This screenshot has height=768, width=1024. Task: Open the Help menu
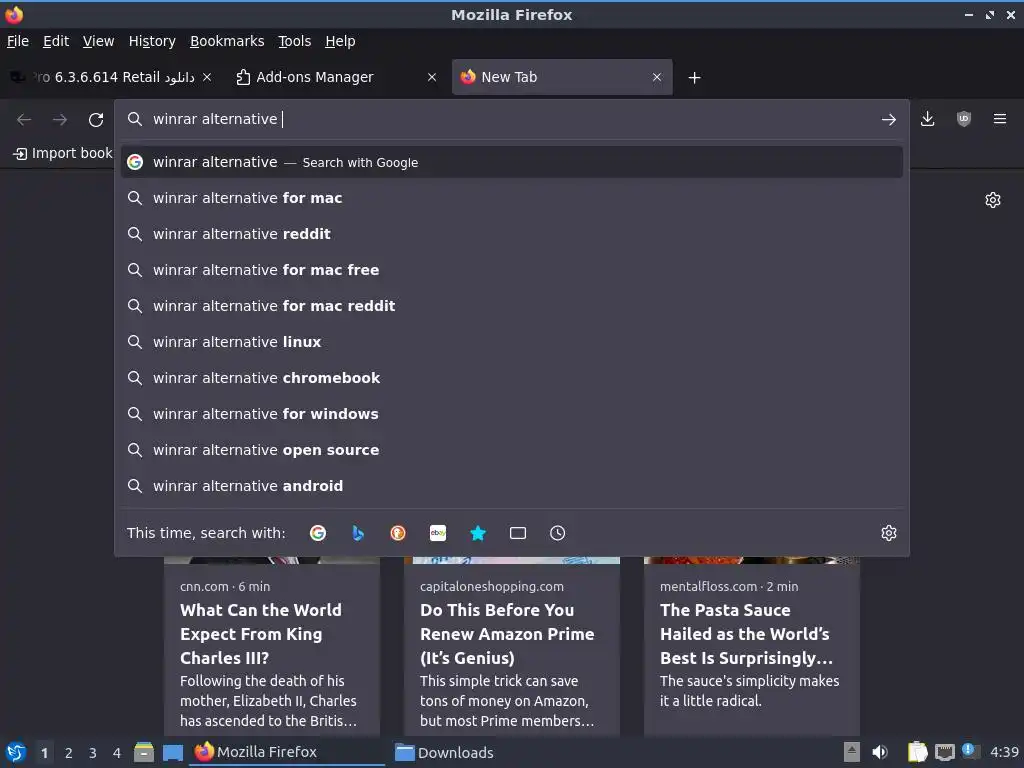click(x=340, y=41)
